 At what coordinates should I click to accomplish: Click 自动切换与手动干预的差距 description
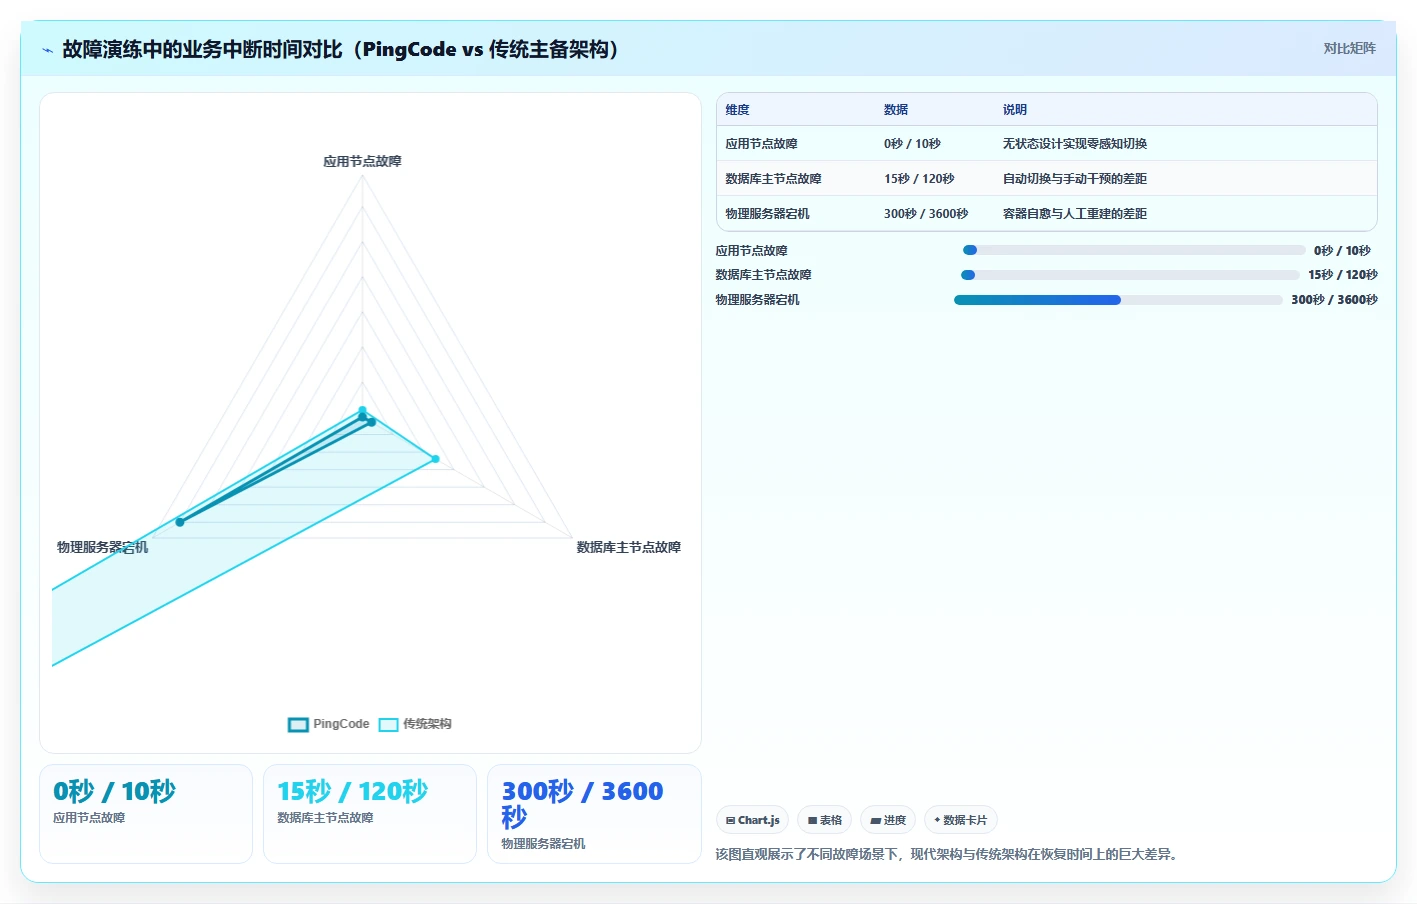(x=1075, y=179)
